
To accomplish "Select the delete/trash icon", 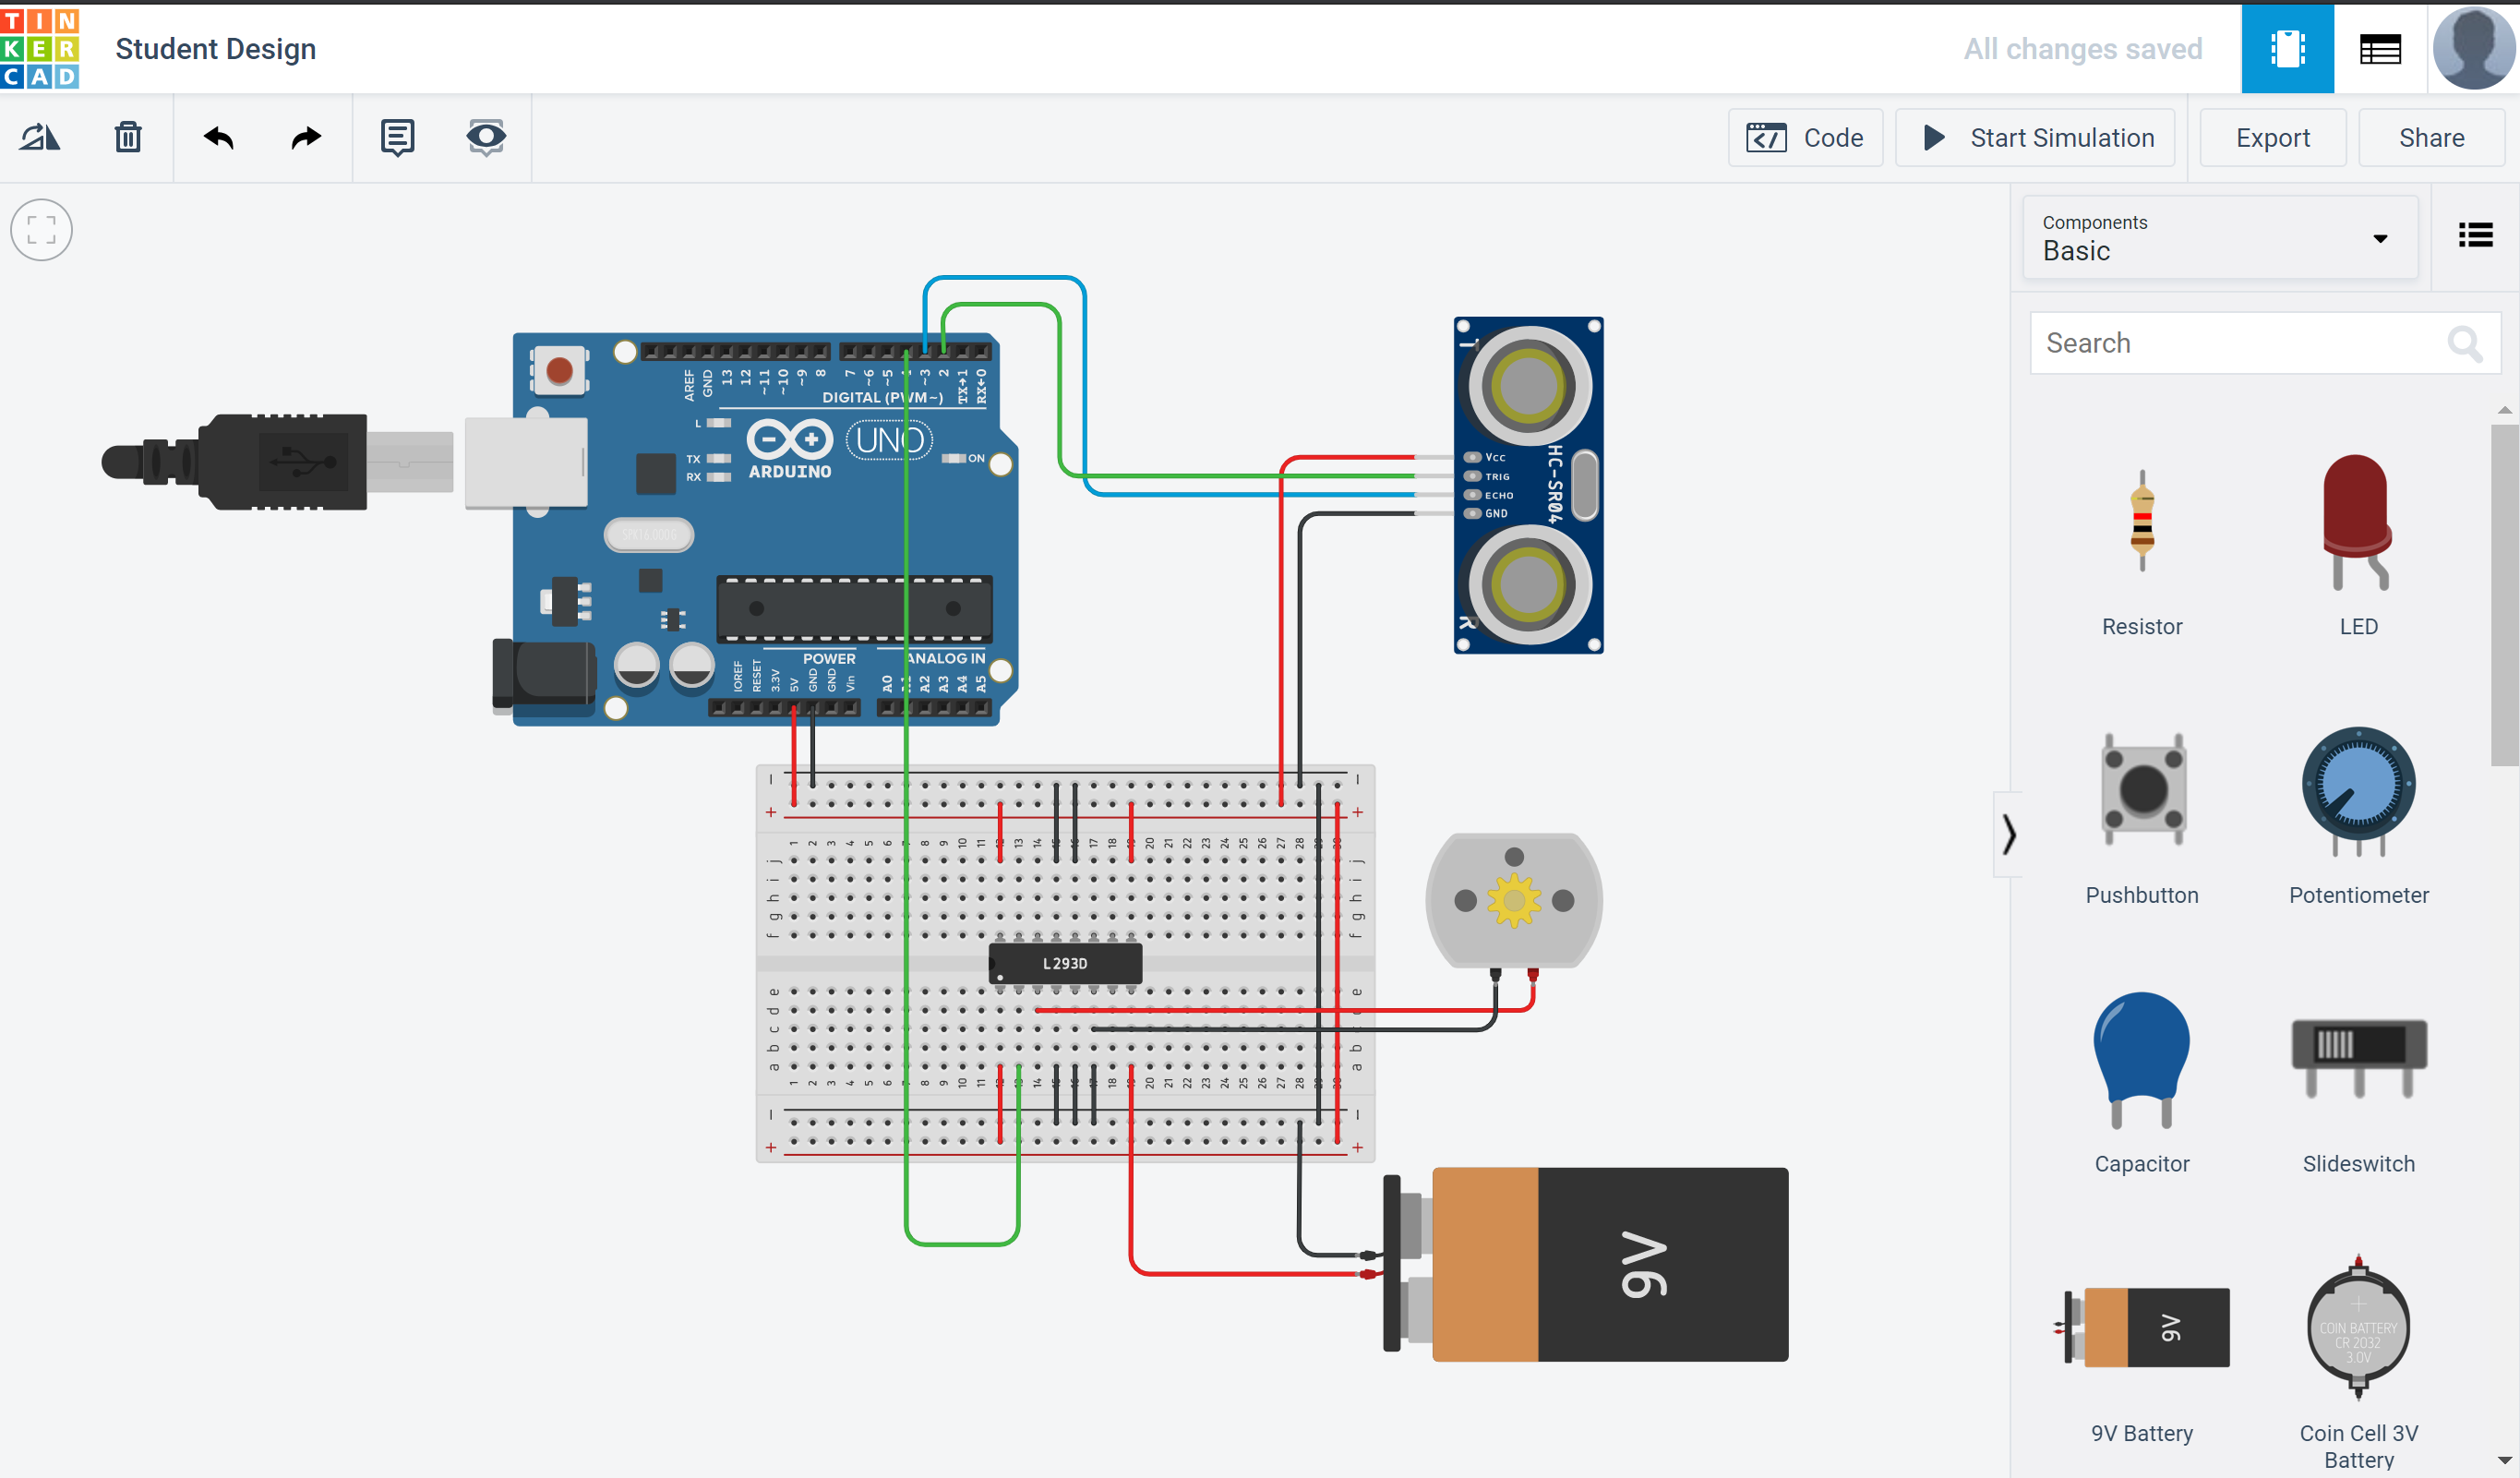I will [x=126, y=136].
